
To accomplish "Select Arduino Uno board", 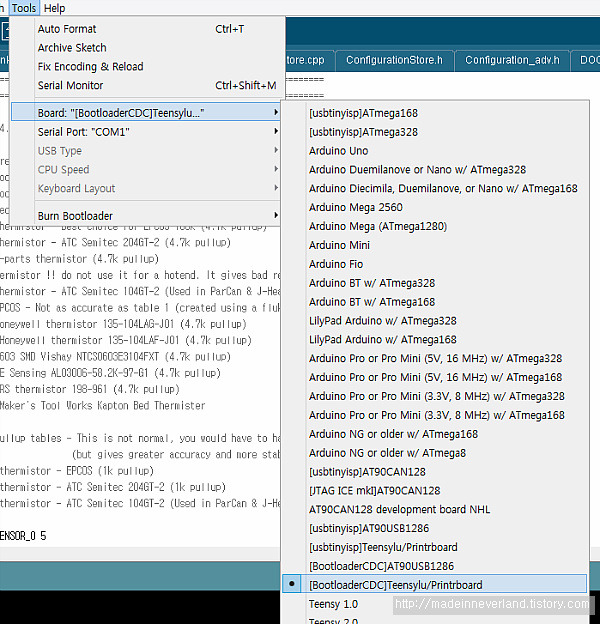I will click(434, 151).
